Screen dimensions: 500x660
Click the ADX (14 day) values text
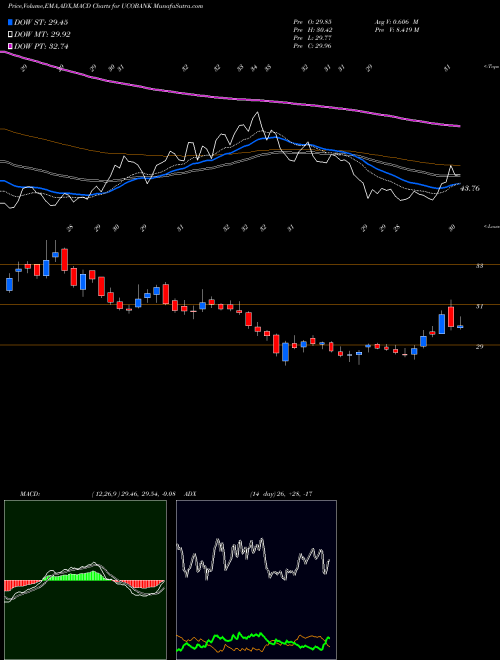pyautogui.click(x=281, y=494)
